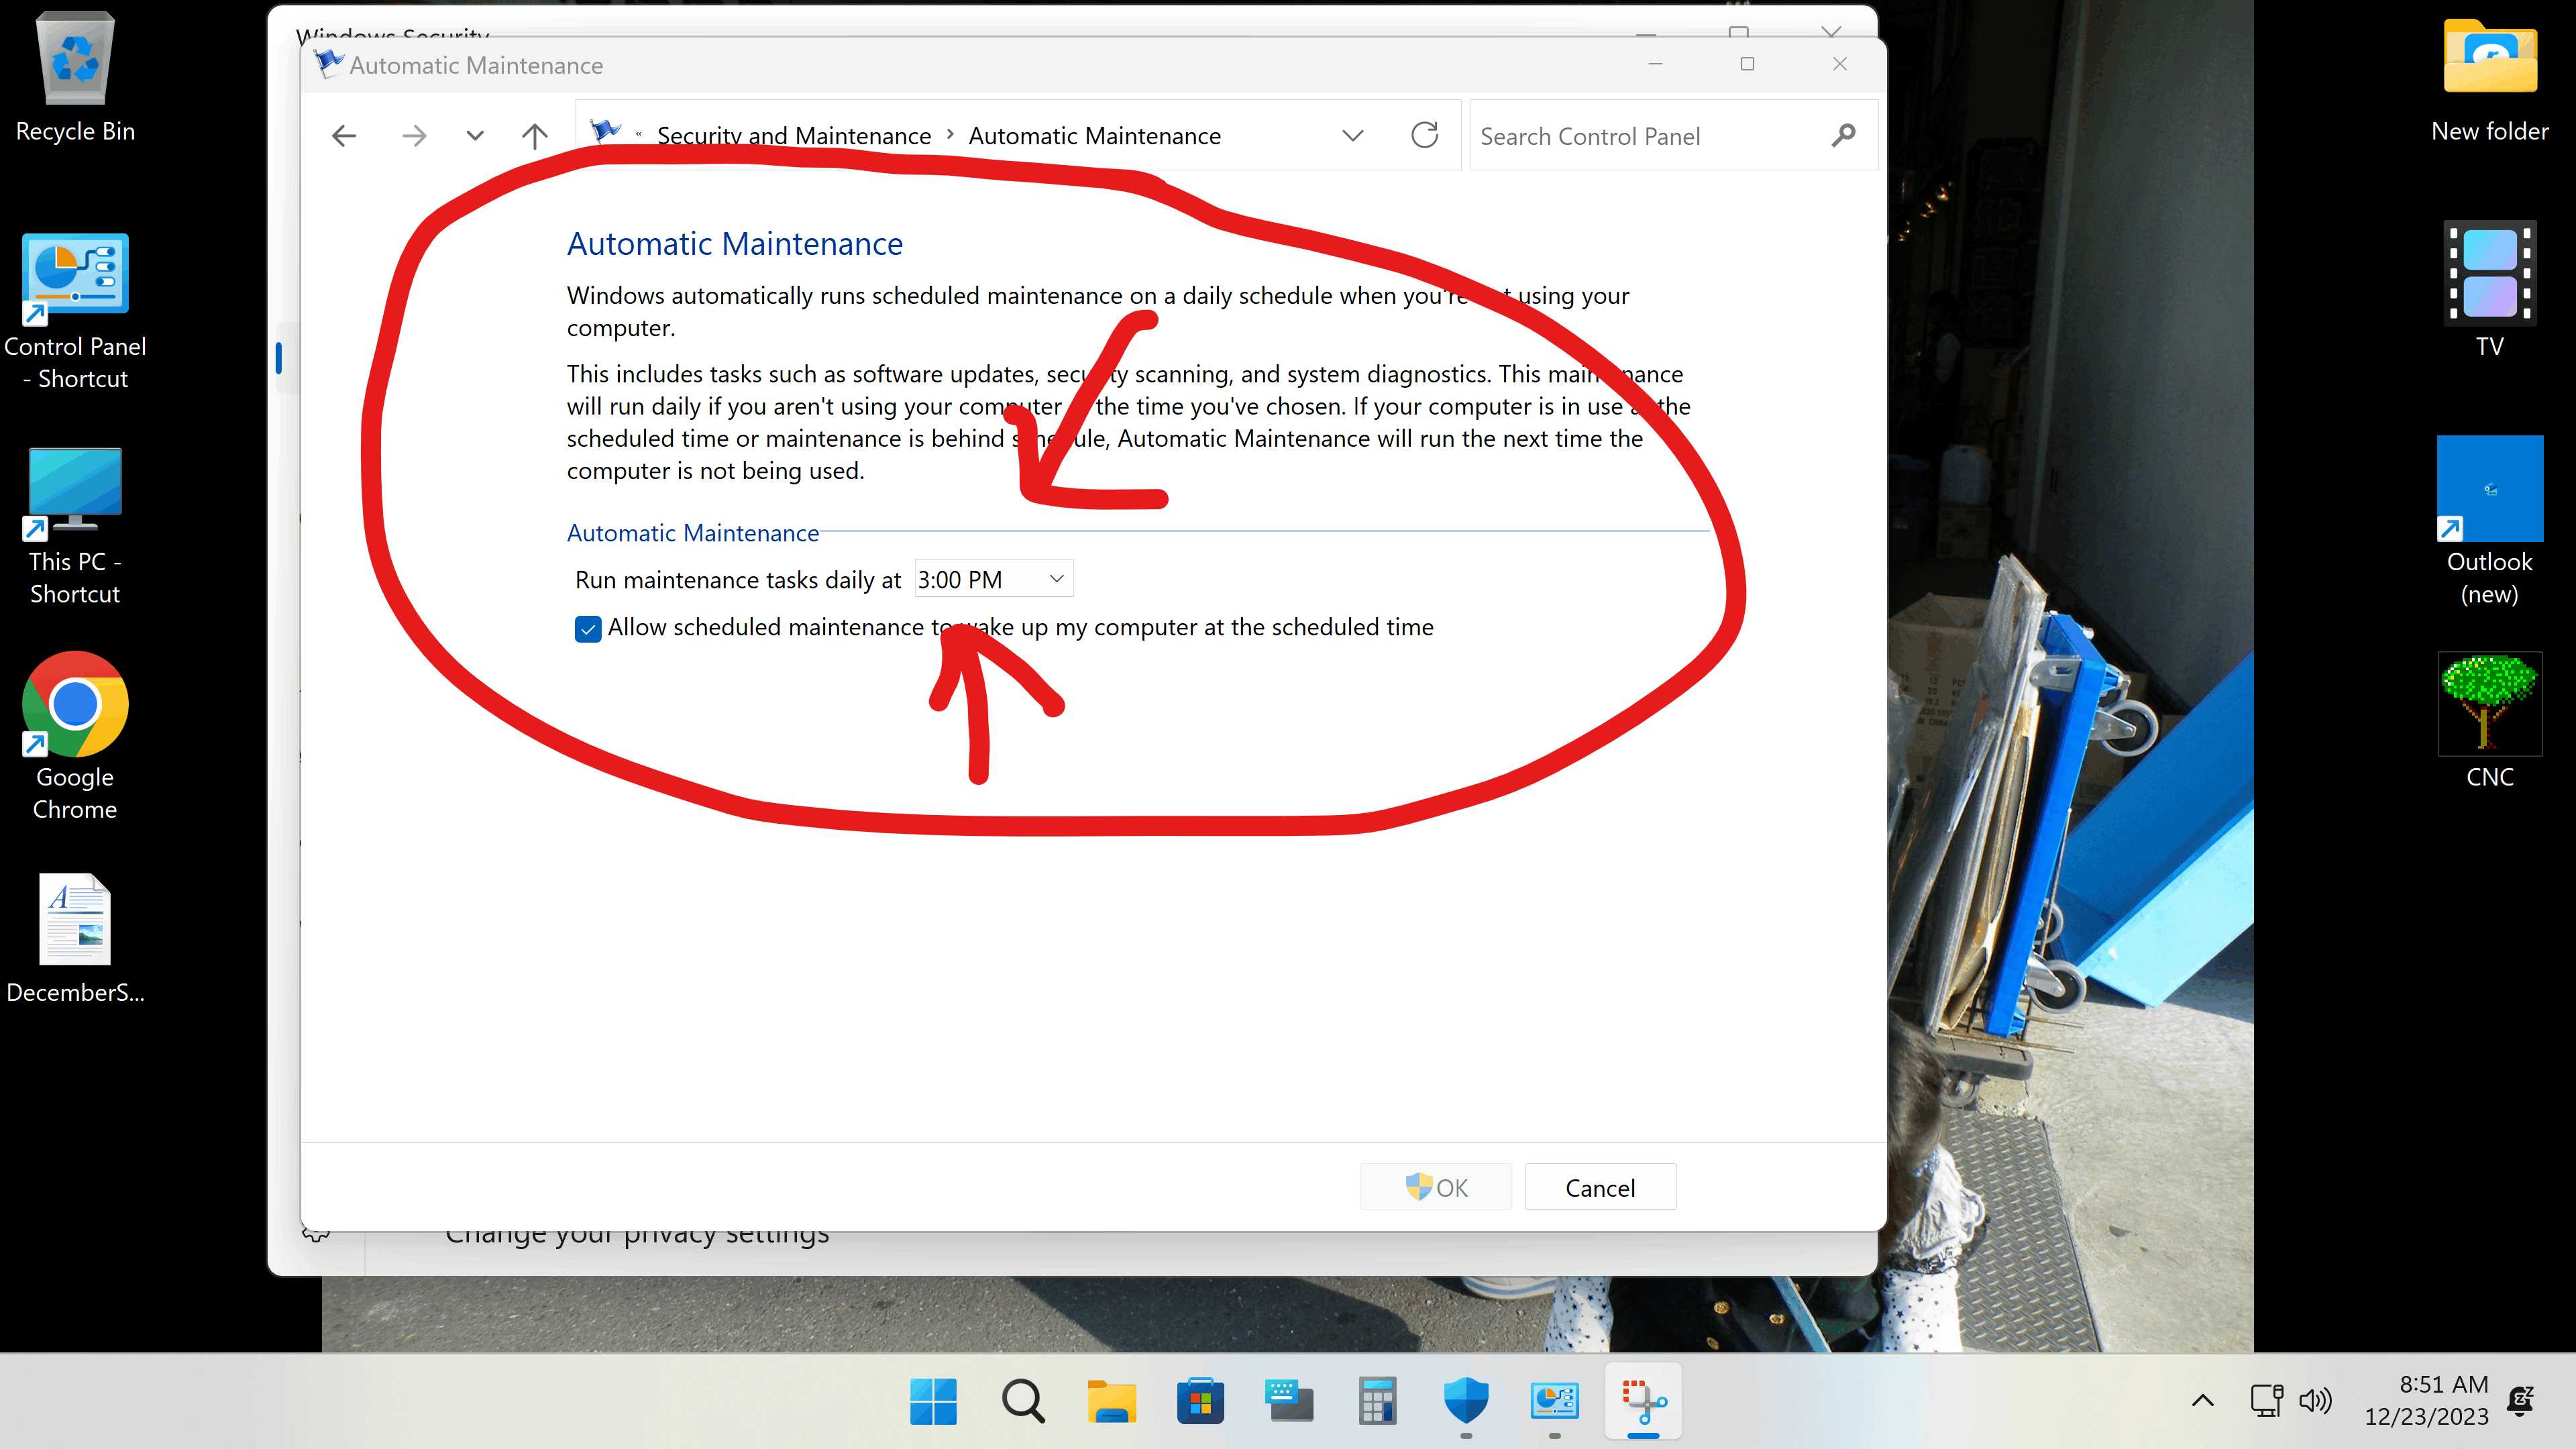Expand the address bar history dropdown
The image size is (2576, 1449).
pos(1352,136)
